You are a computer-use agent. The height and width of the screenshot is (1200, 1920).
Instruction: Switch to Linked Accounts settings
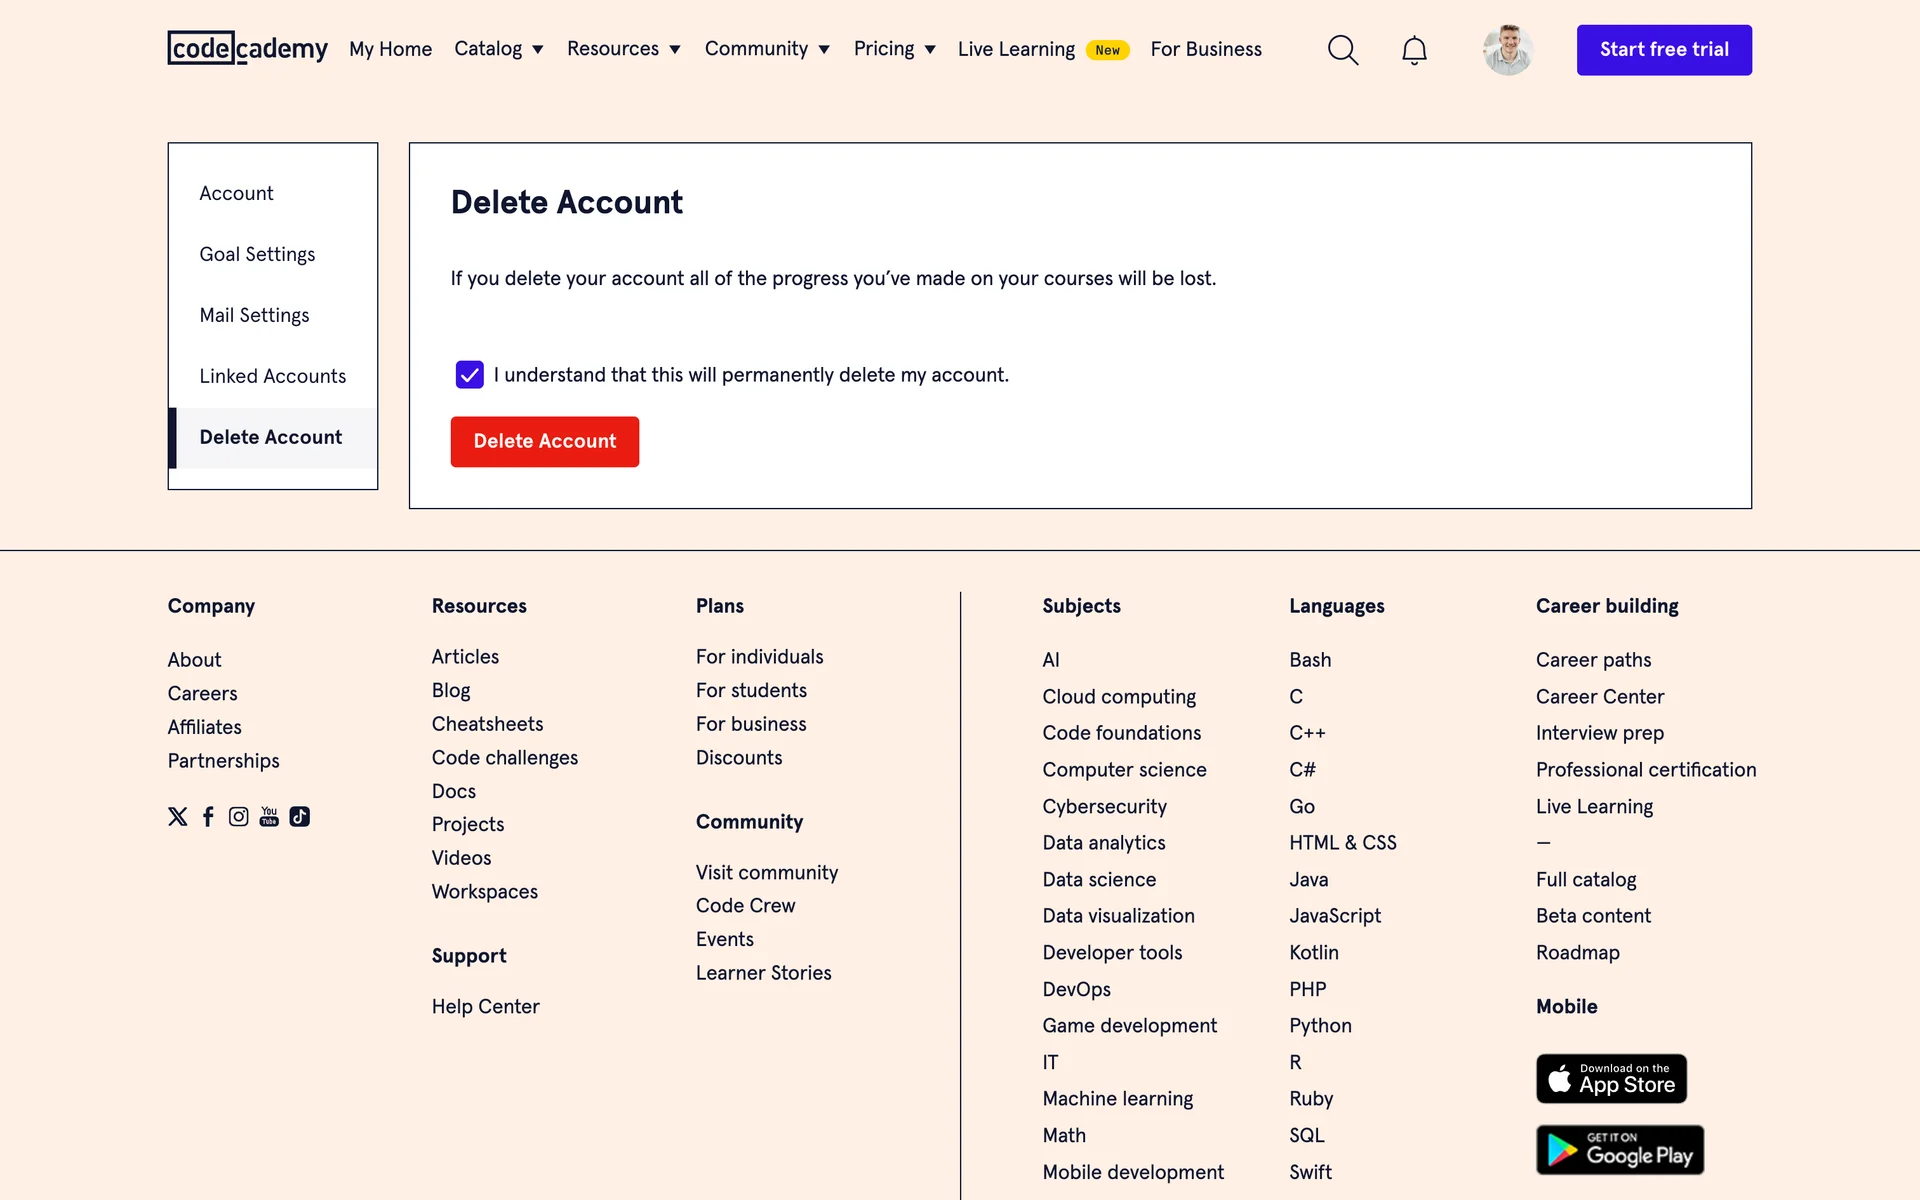tap(272, 376)
